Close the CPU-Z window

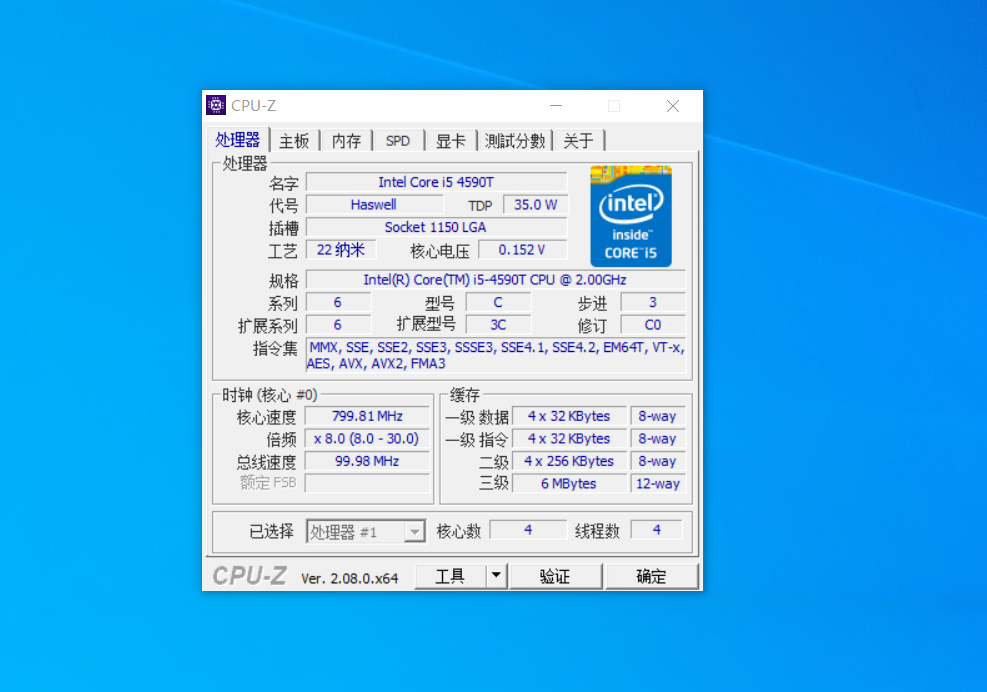click(673, 106)
